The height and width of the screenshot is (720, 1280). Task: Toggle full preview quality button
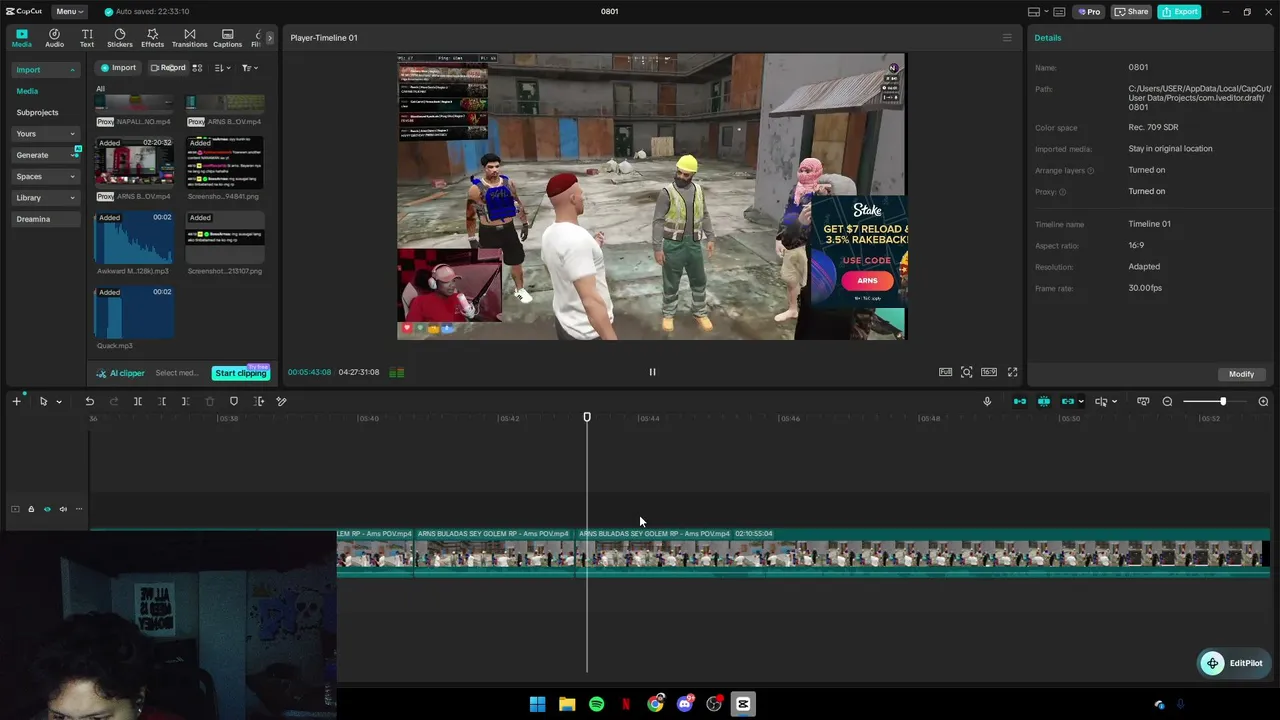click(x=945, y=372)
